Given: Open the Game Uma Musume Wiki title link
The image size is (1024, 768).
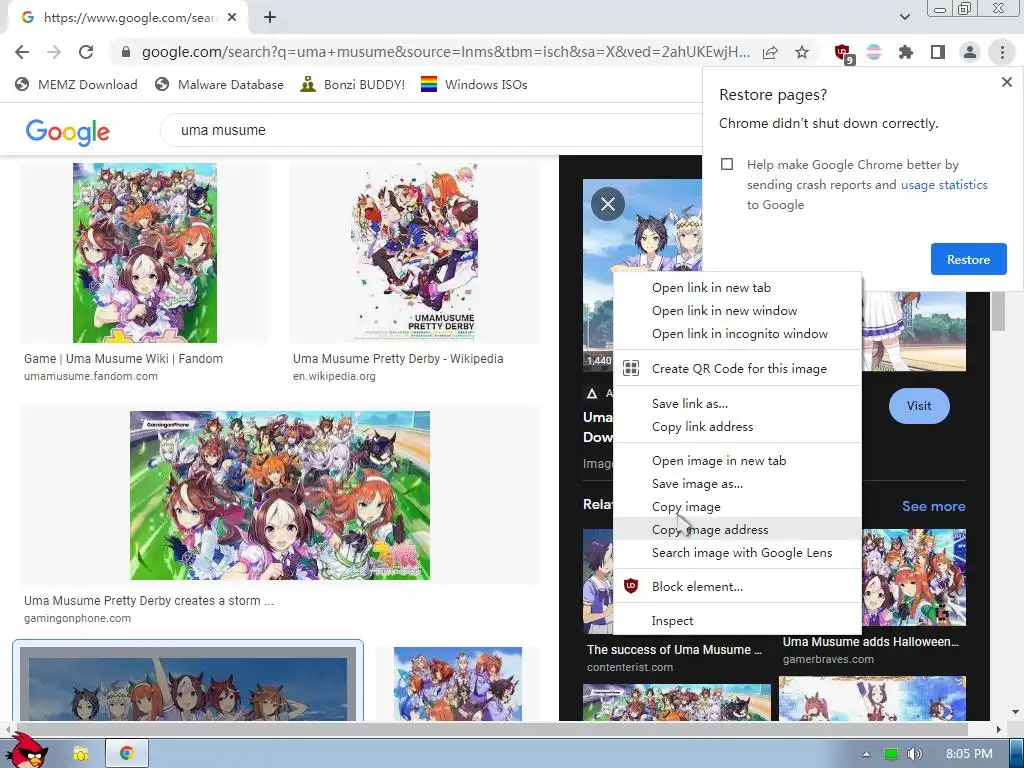Looking at the screenshot, I should coord(123,359).
